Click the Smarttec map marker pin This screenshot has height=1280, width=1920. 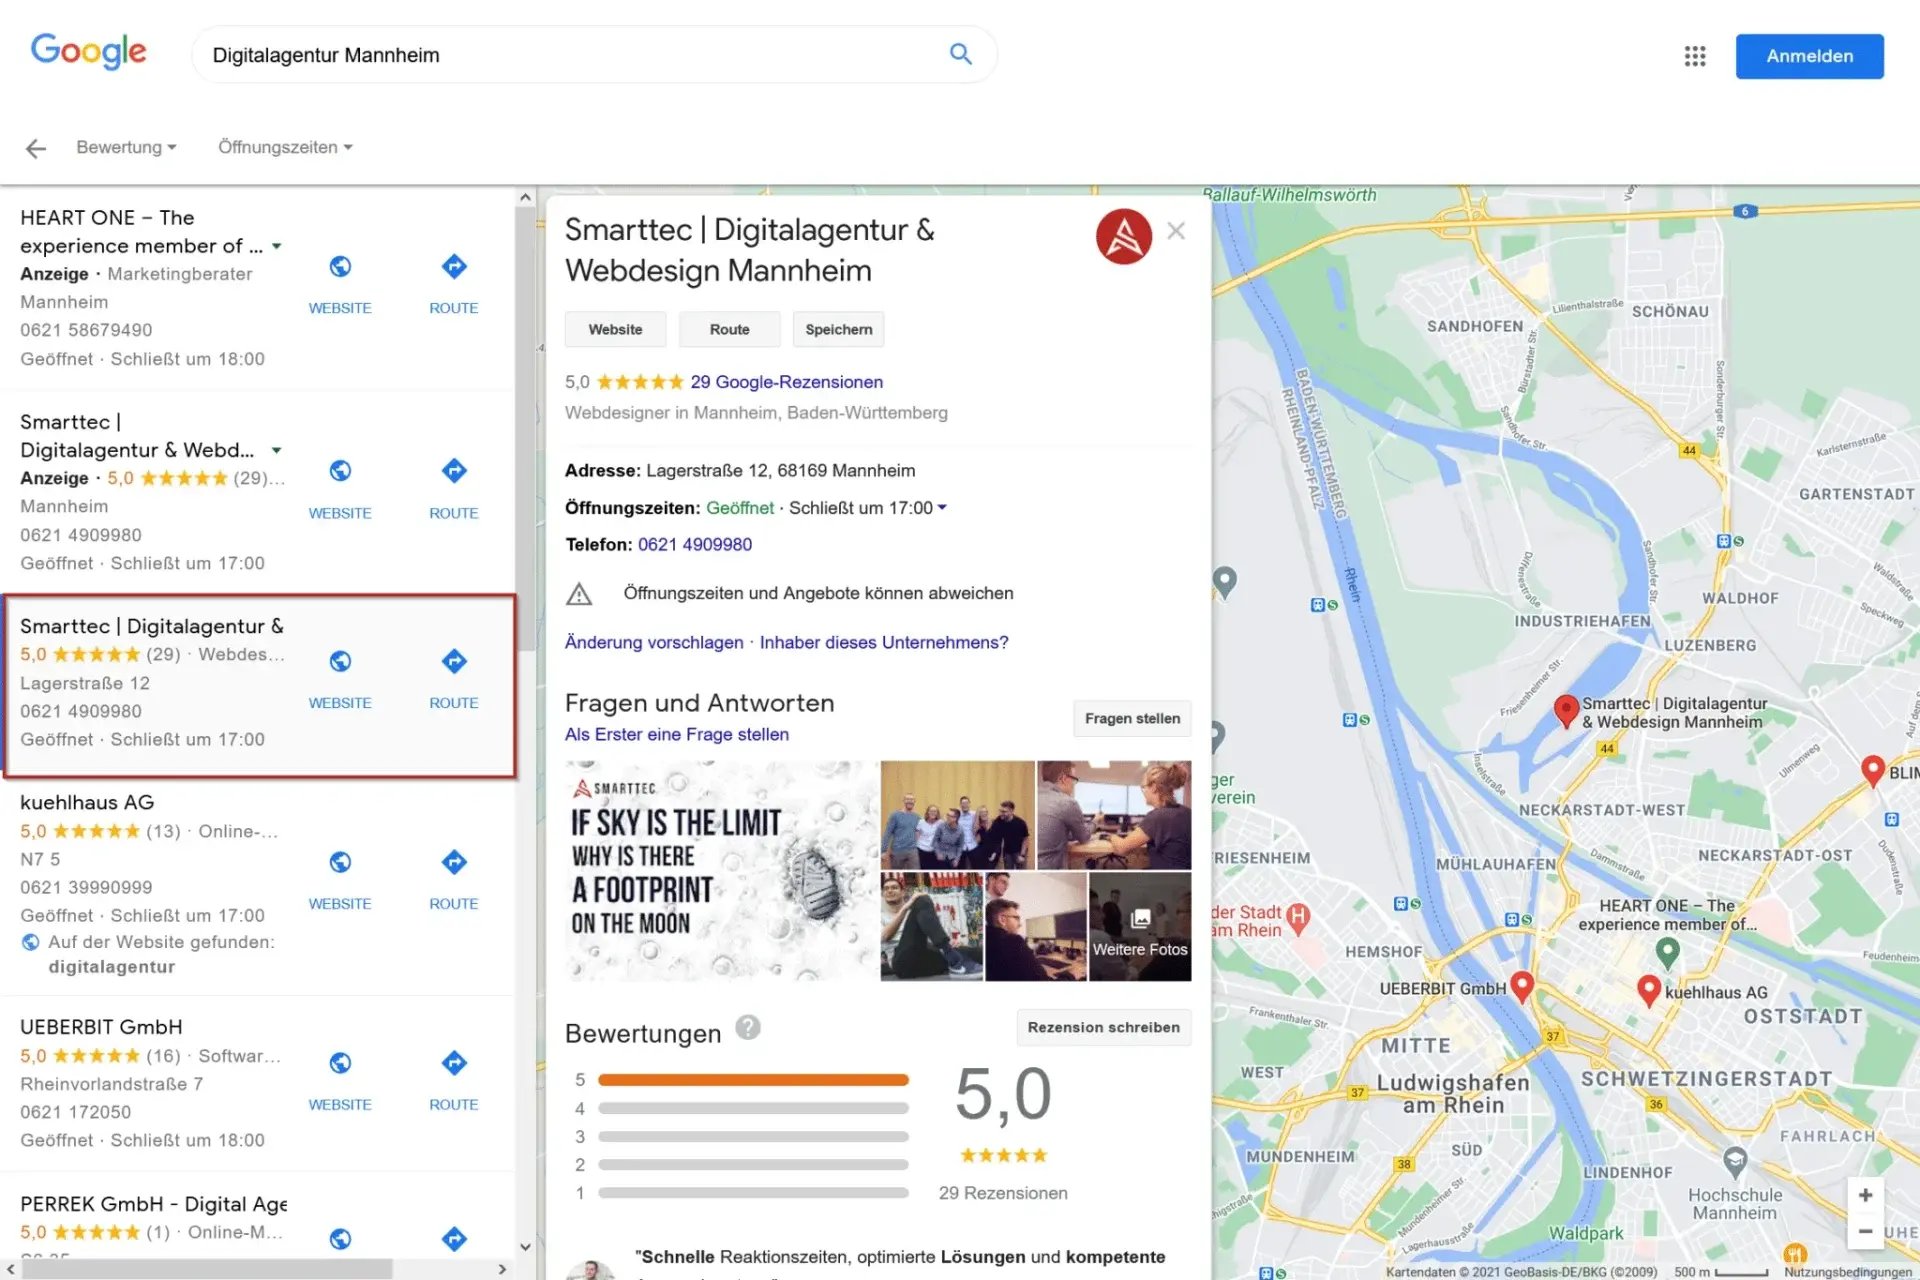pos(1566,712)
